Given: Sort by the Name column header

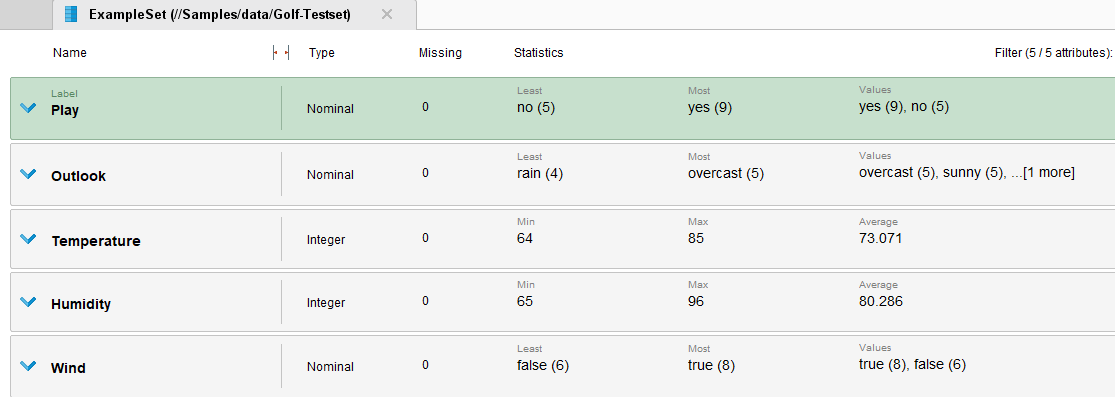Looking at the screenshot, I should (70, 53).
